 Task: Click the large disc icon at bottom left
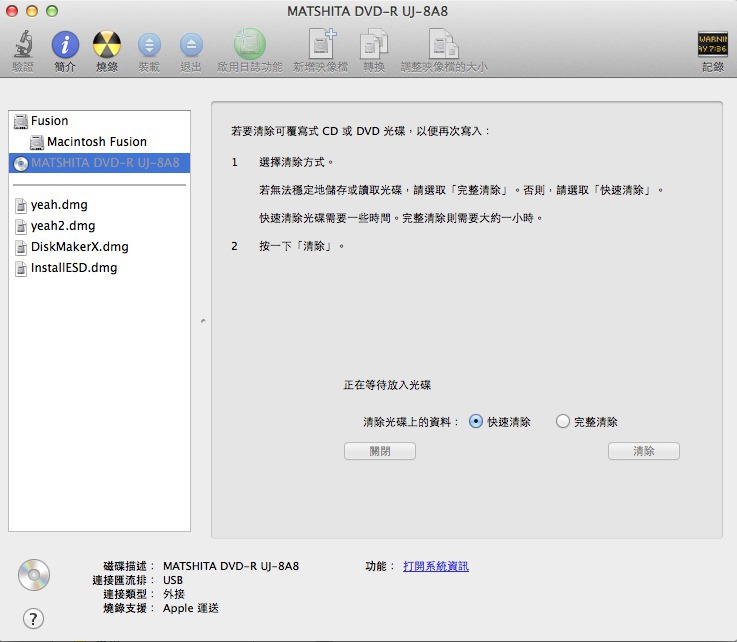coord(34,575)
